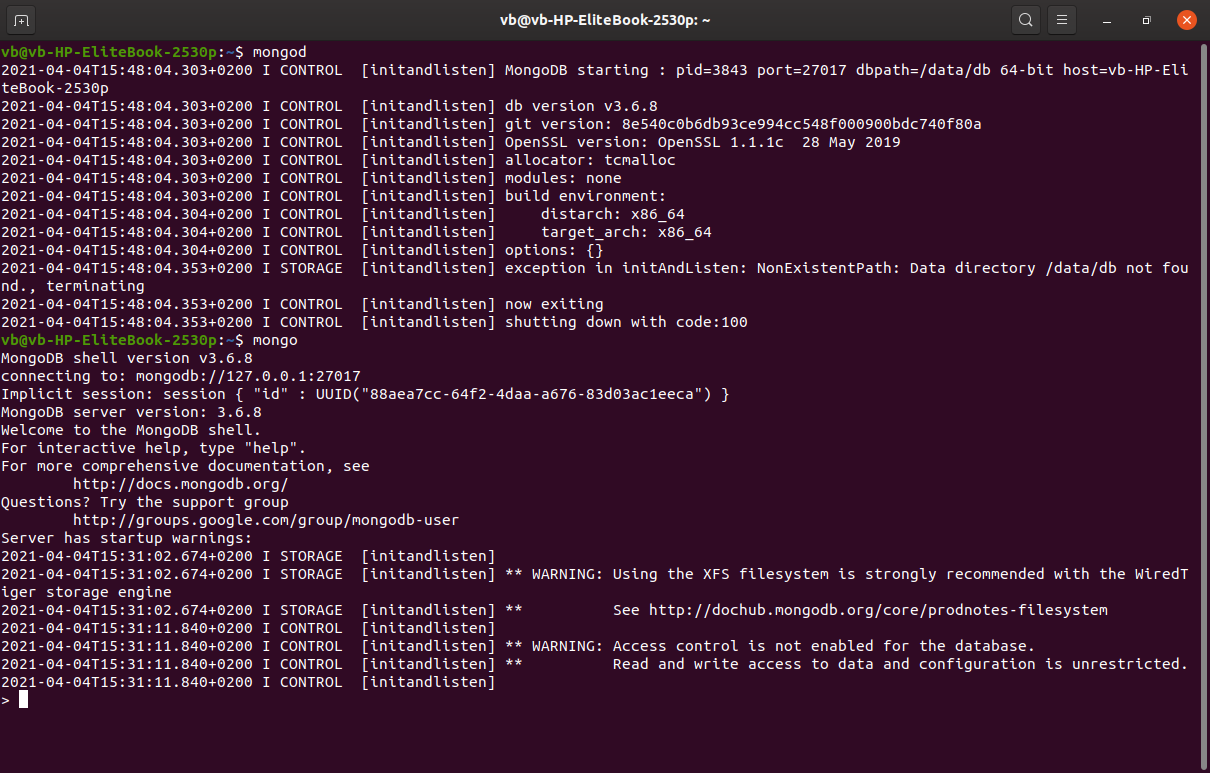Image resolution: width=1210 pixels, height=773 pixels.
Task: Click the text "distarch: x86_64"
Action: click(613, 214)
